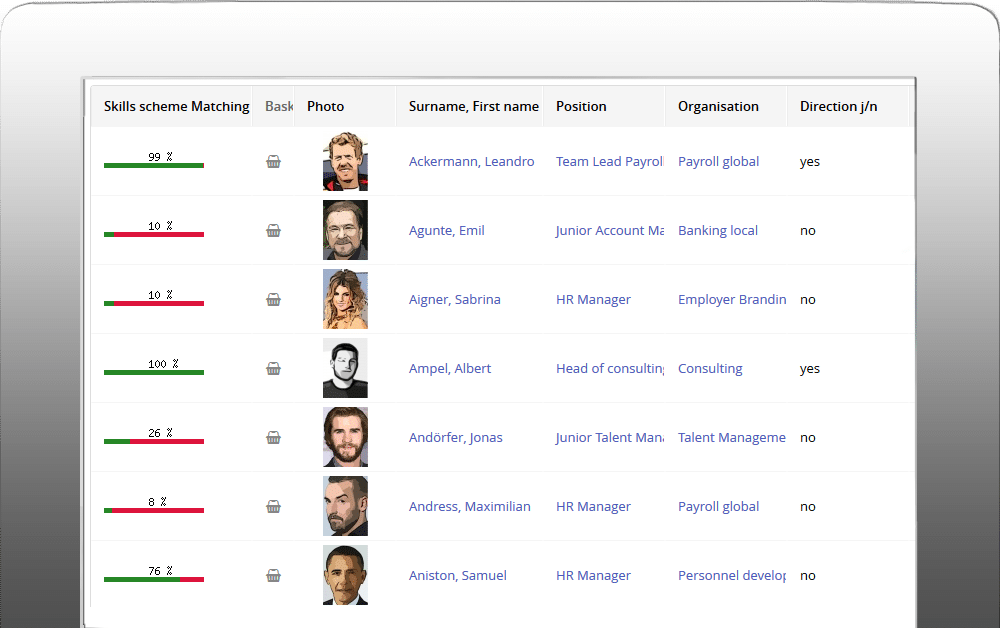Open Andress, Maximilian's profile photo
The width and height of the screenshot is (1000, 628).
coord(345,506)
